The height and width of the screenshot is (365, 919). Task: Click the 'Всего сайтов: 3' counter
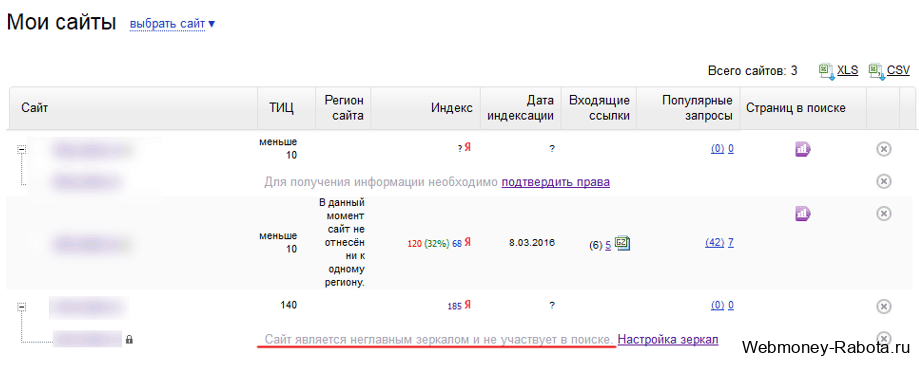(x=753, y=71)
